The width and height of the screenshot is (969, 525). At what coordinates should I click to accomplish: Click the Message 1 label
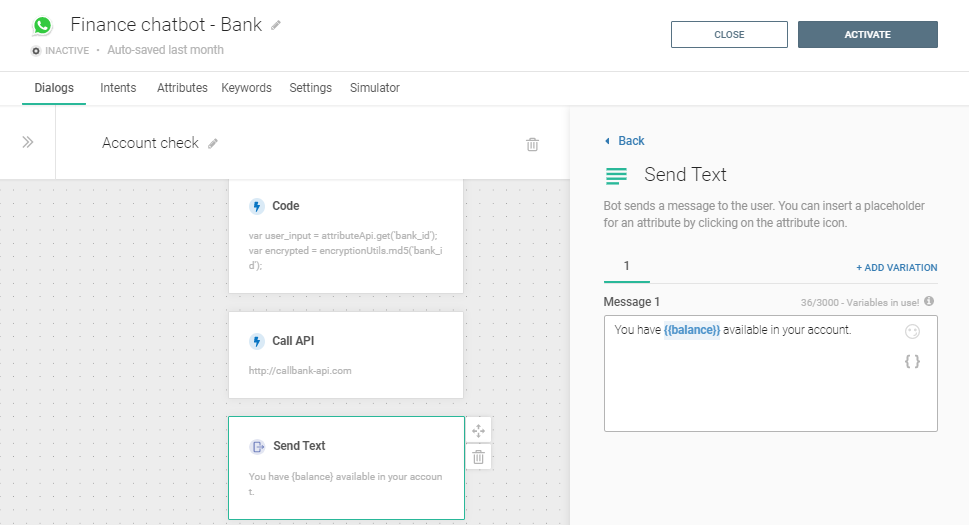click(632, 302)
